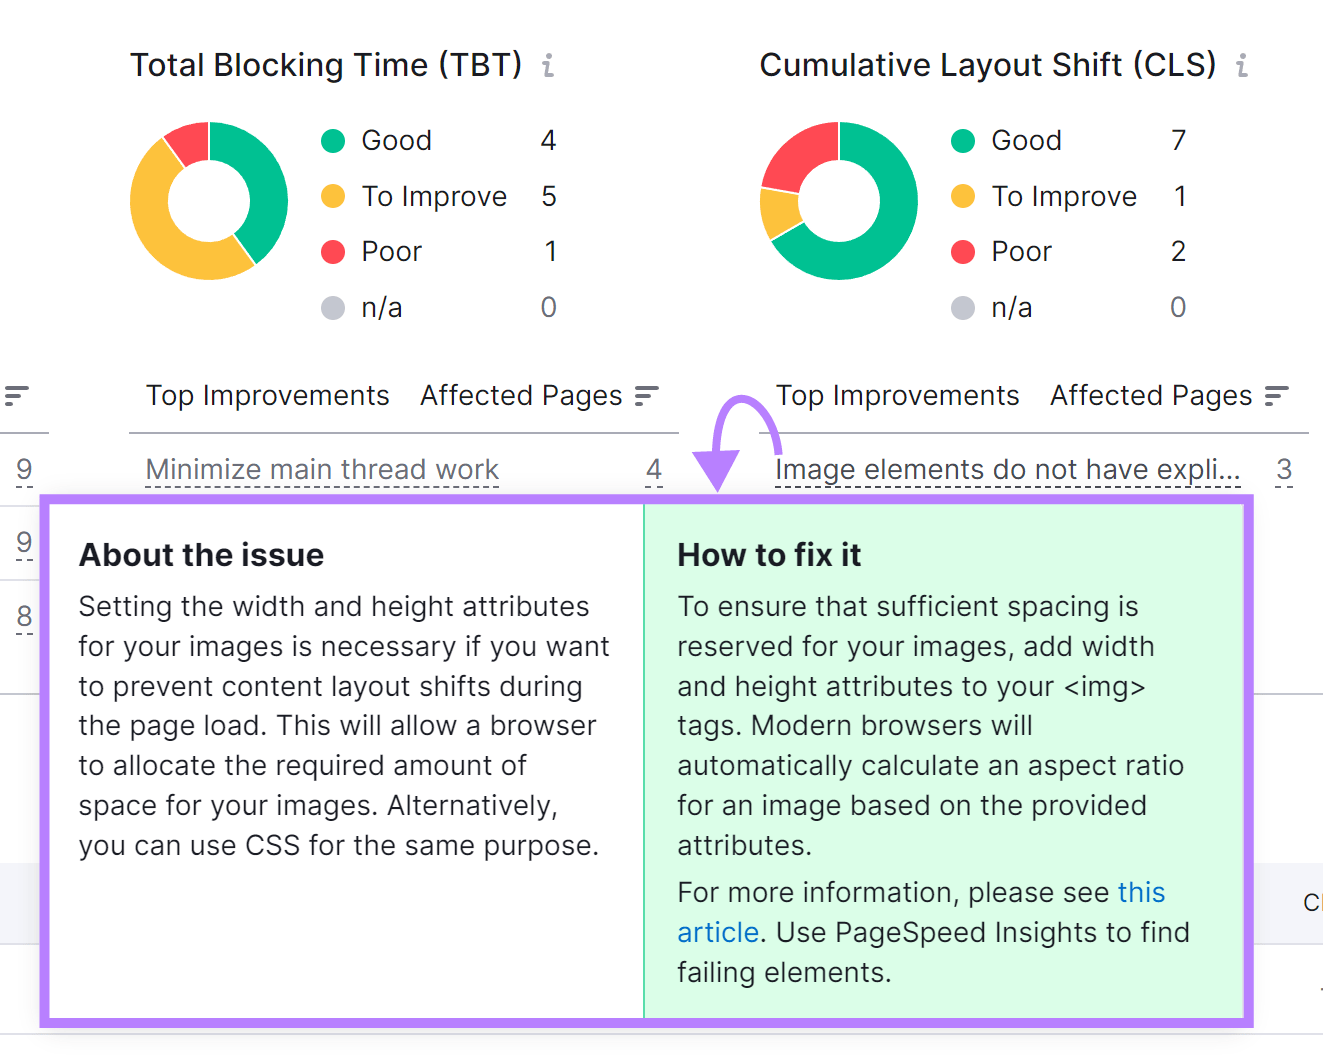Screen dimensions: 1323x1057
Task: Click the 8 count in the left column
Action: click(x=23, y=617)
